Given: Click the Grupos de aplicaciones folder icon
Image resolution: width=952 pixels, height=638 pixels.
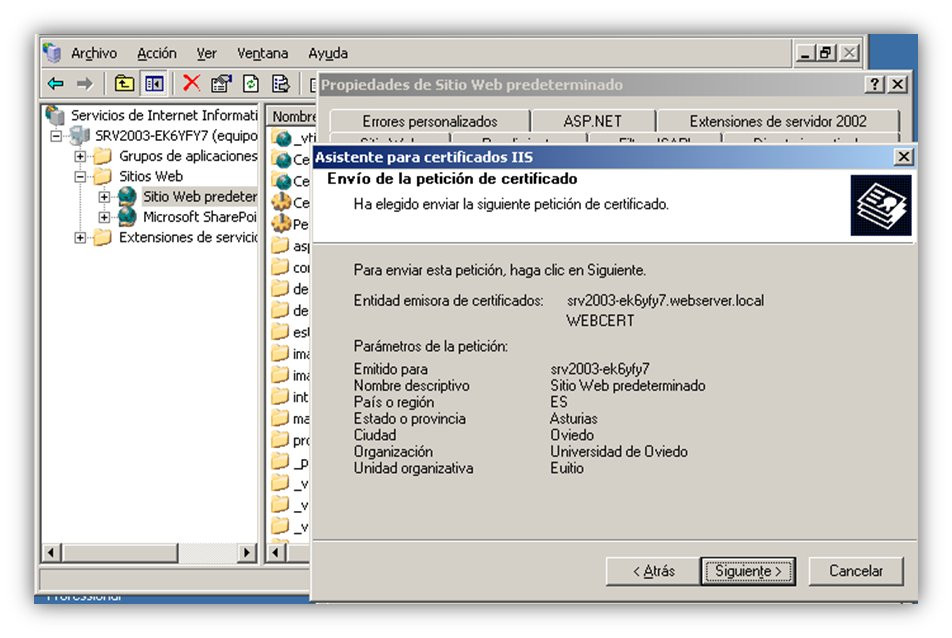Looking at the screenshot, I should (103, 156).
